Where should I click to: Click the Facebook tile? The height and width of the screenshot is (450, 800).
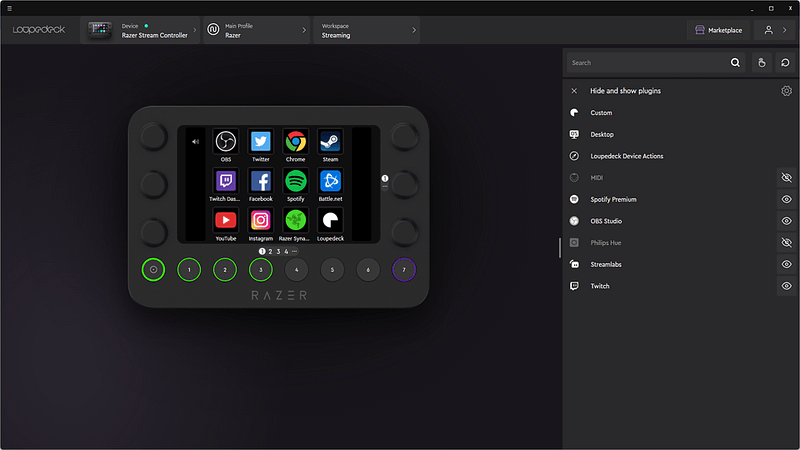tap(260, 181)
